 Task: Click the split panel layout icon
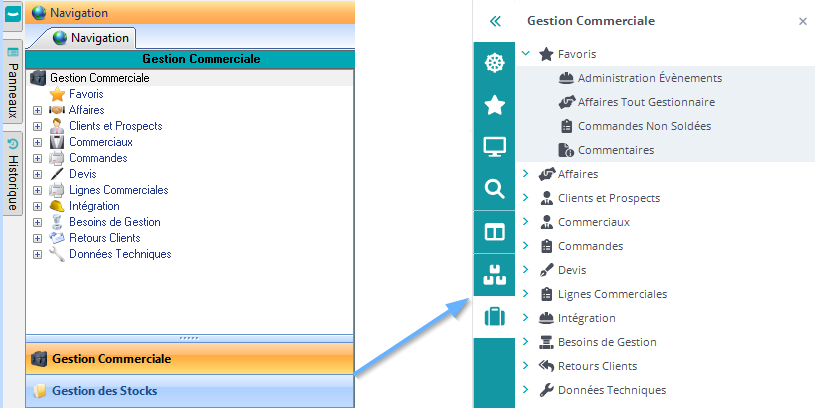[x=494, y=232]
